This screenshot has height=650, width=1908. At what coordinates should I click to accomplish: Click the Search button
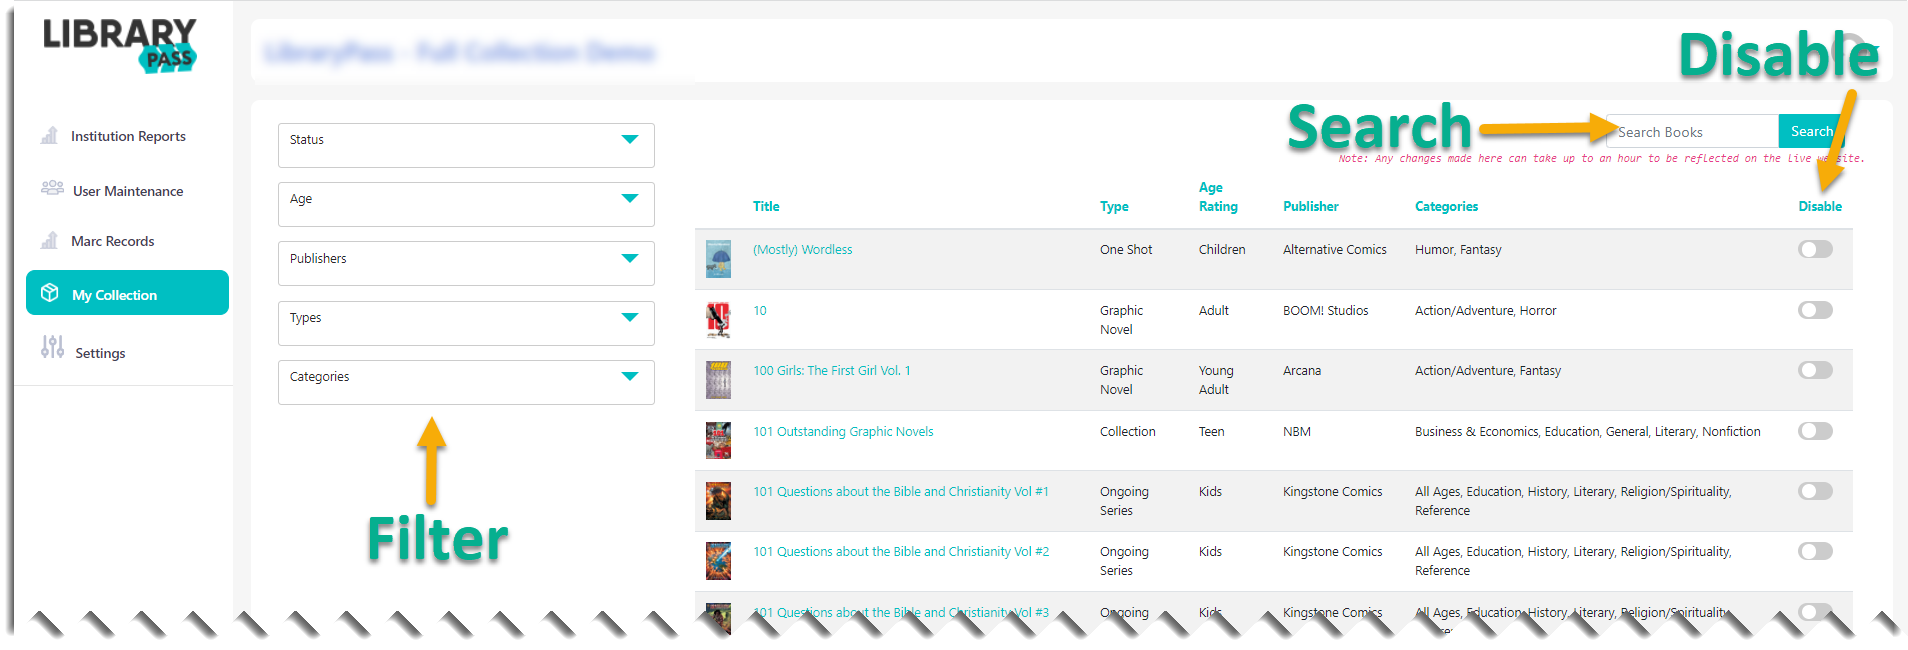1811,131
